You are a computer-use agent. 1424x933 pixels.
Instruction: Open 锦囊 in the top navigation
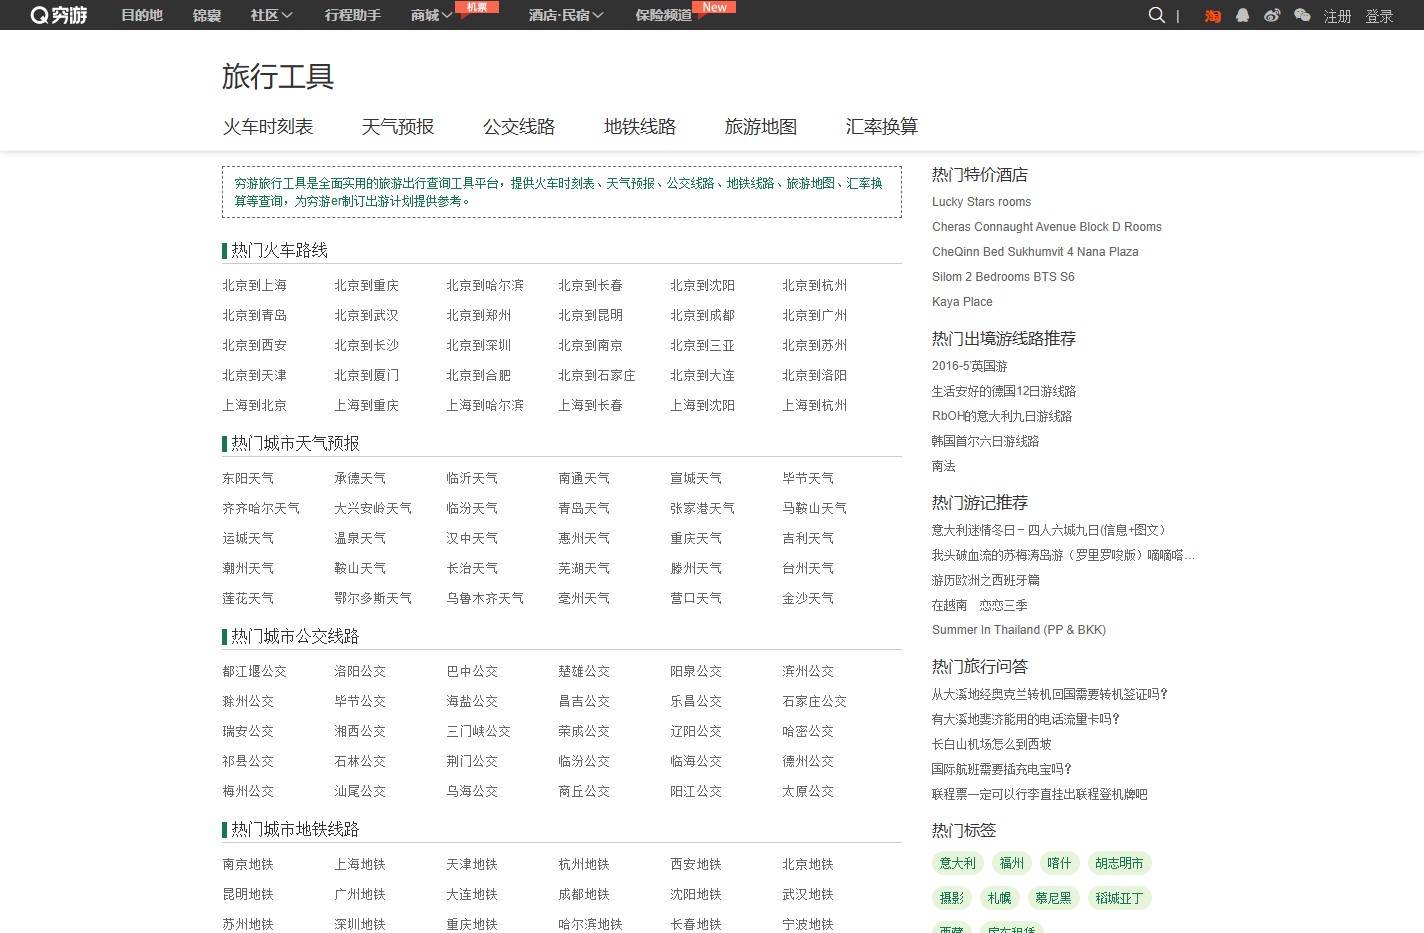click(x=207, y=15)
